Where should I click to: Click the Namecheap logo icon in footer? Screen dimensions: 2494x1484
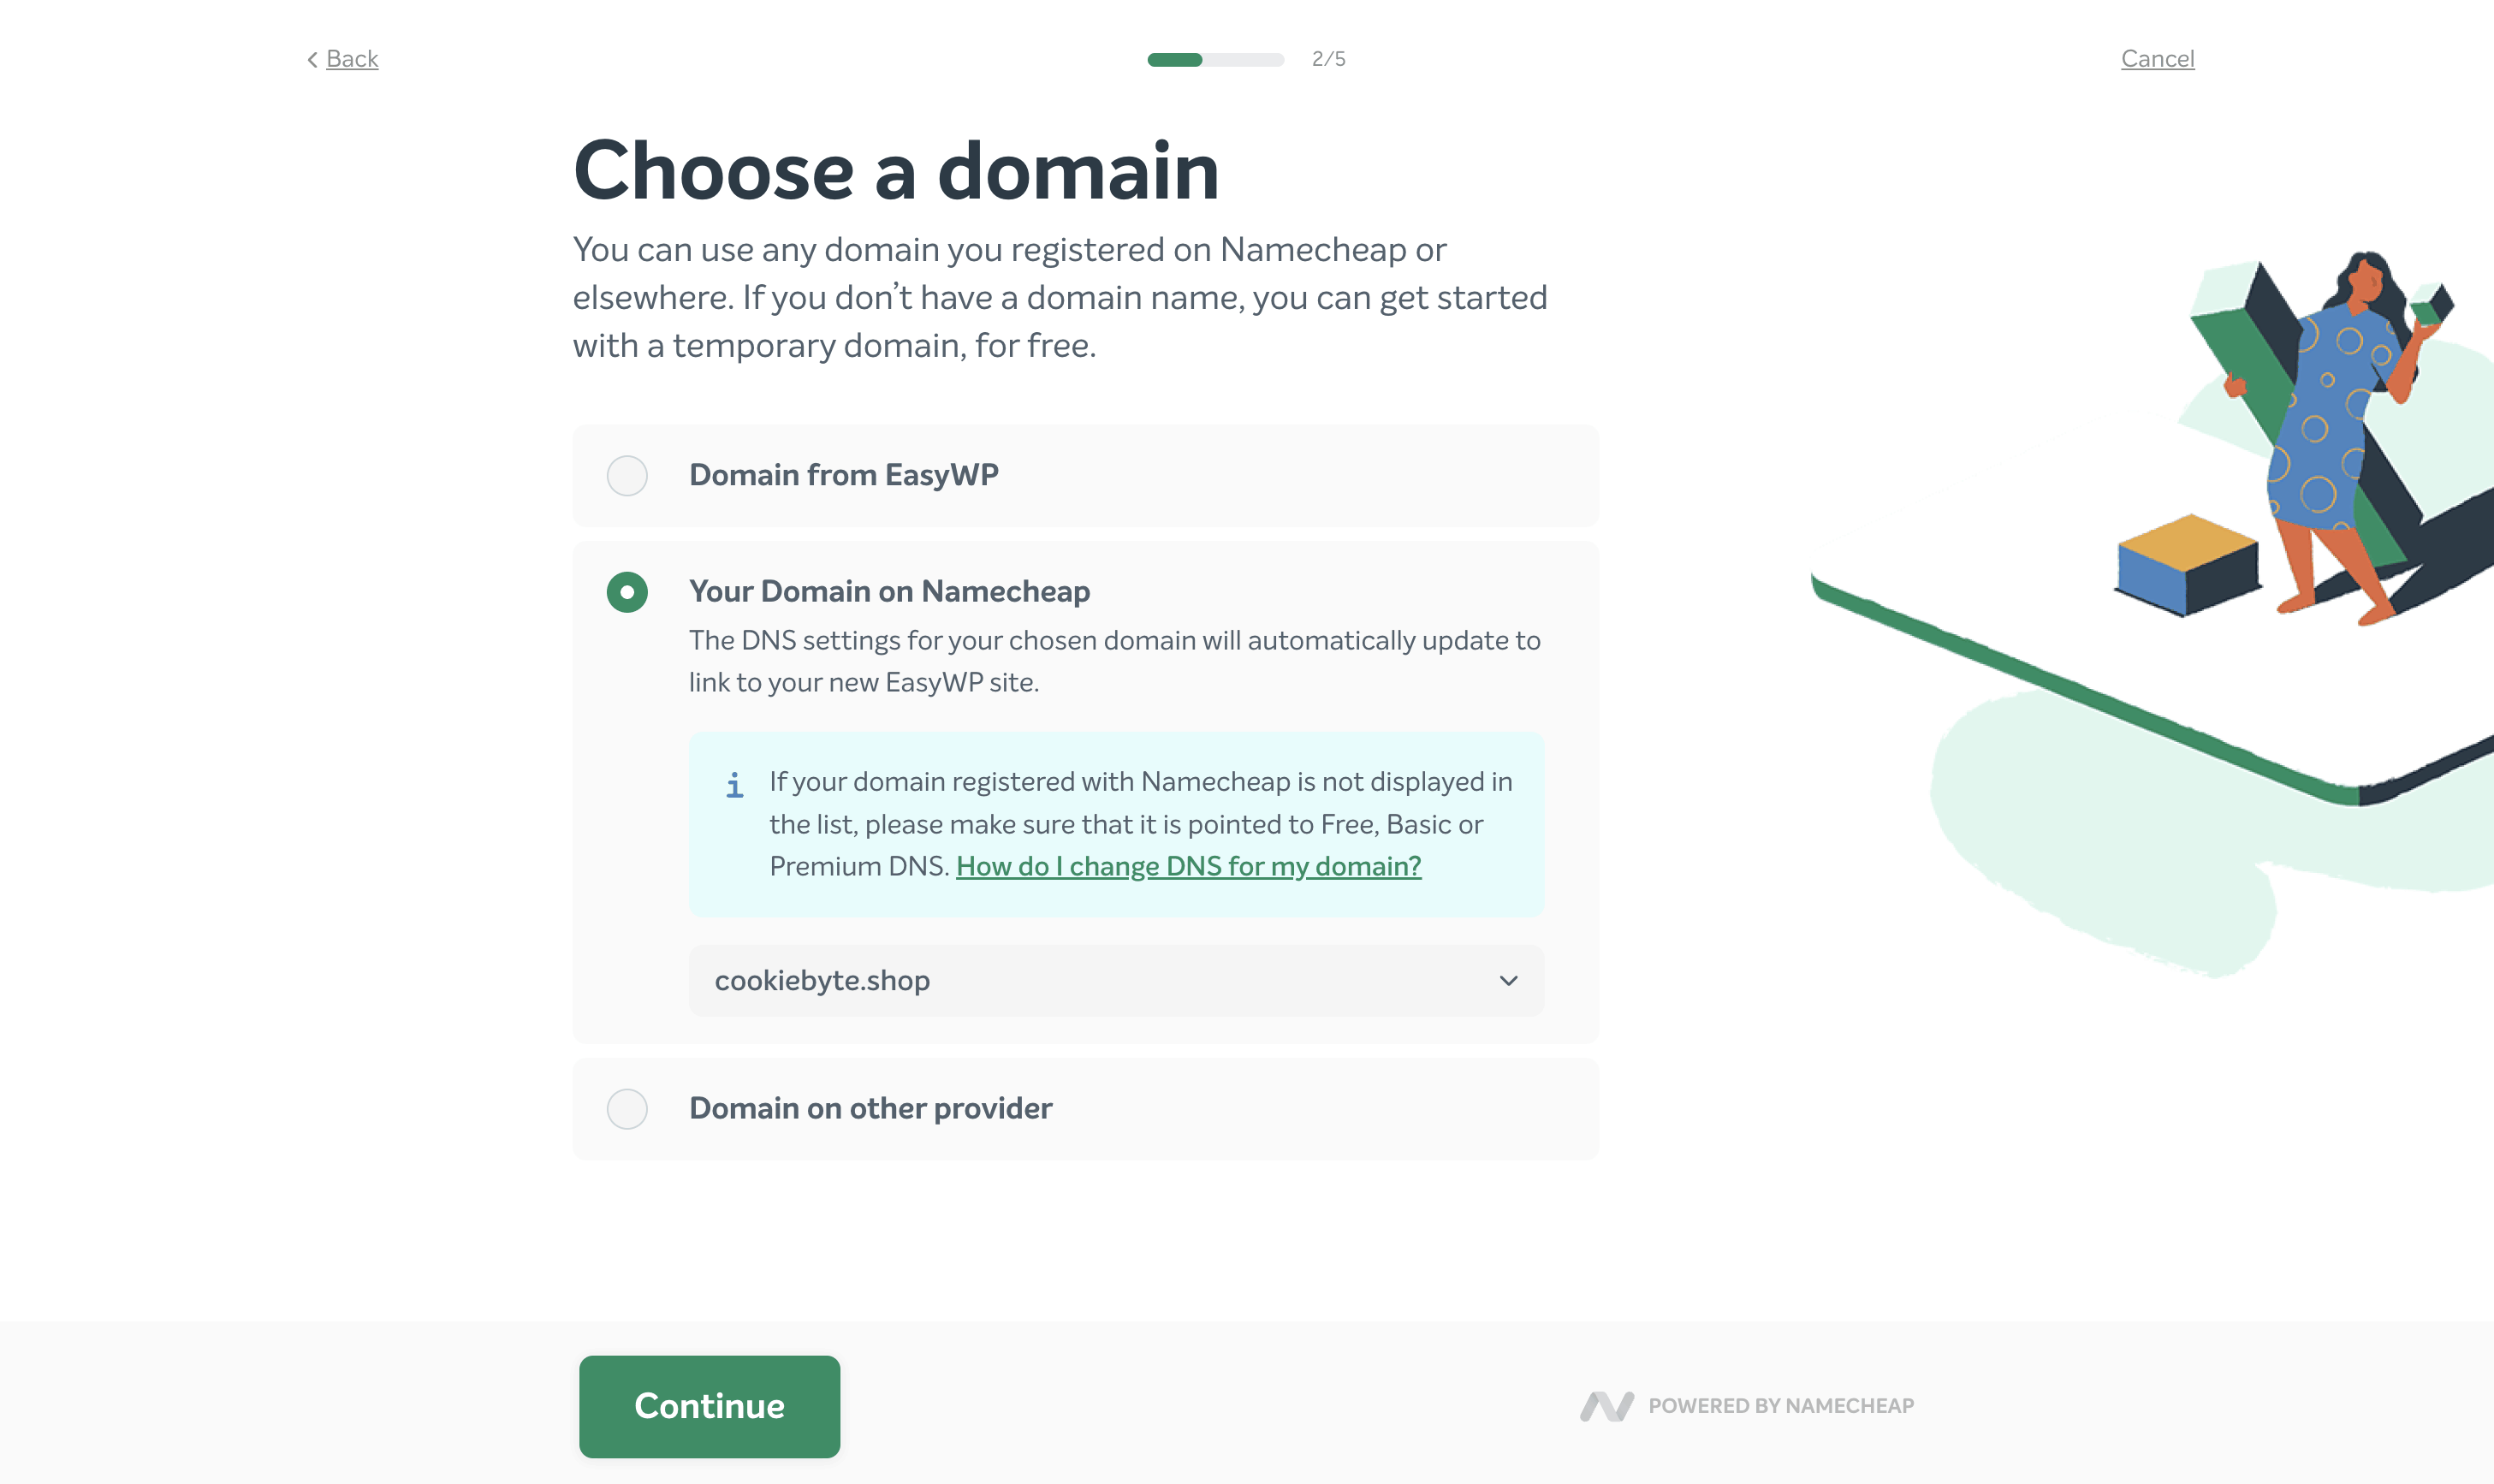[x=1606, y=1406]
